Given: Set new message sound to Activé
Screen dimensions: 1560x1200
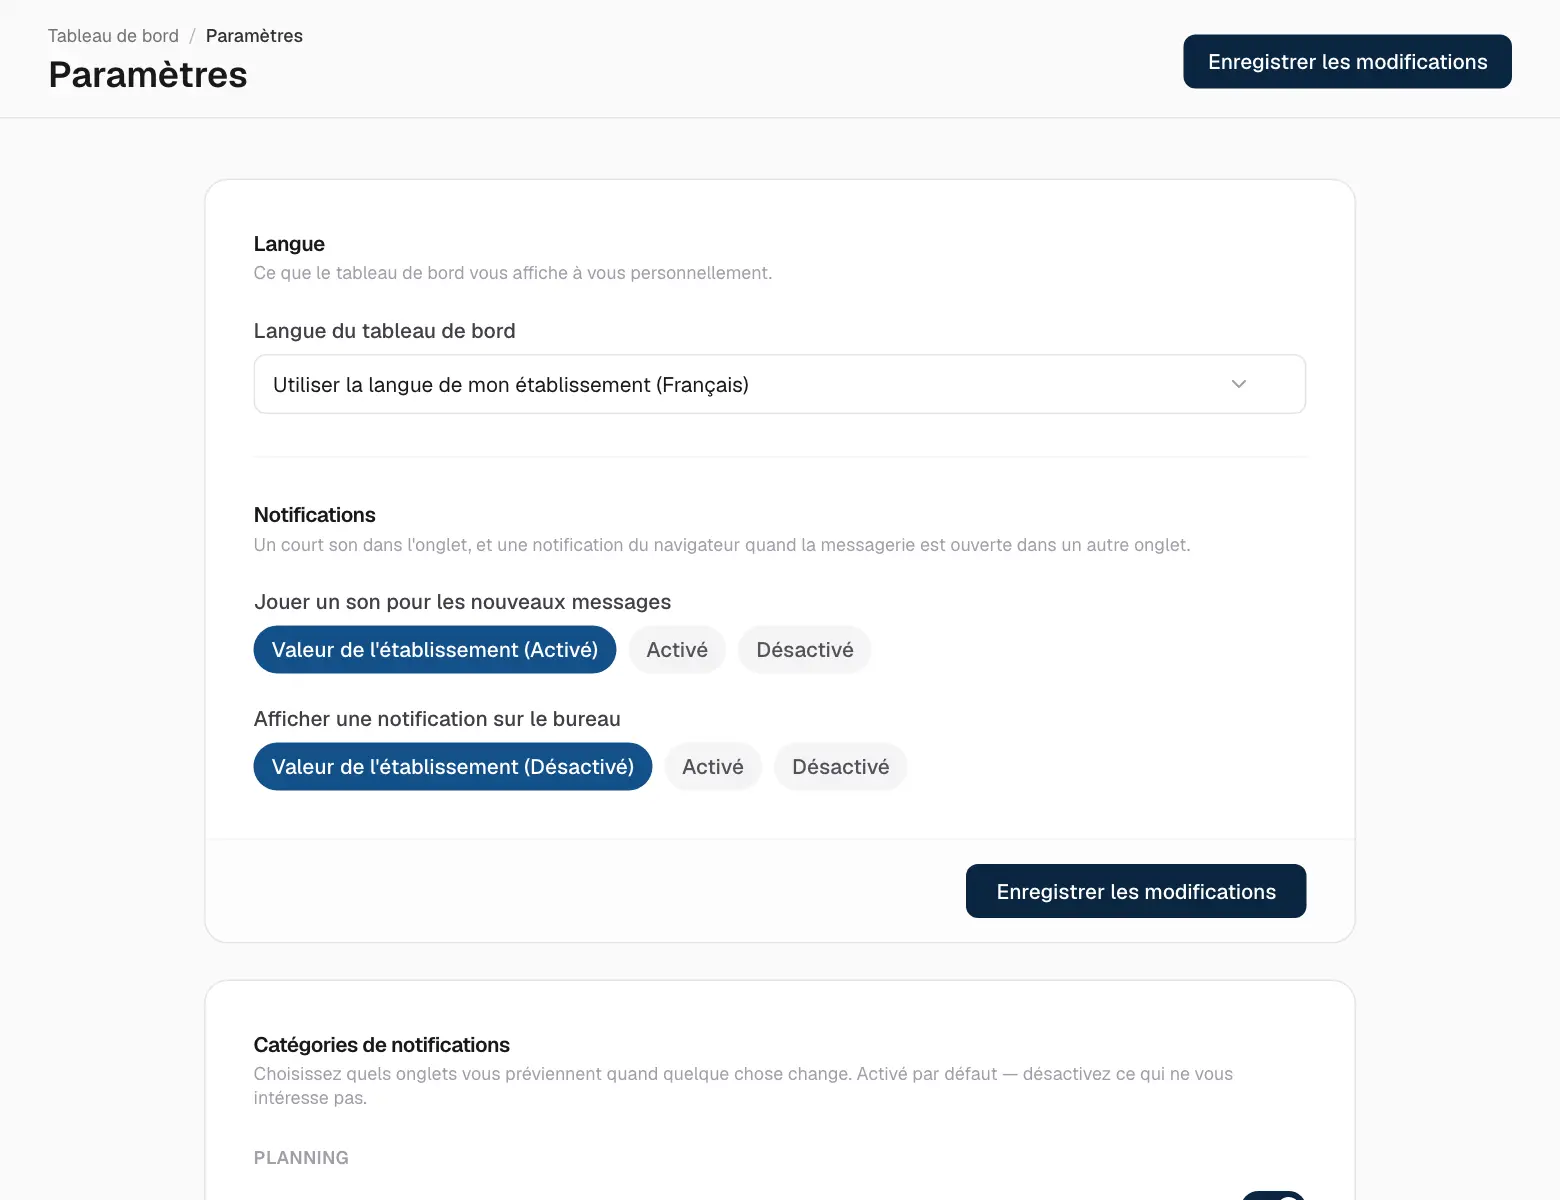Looking at the screenshot, I should point(677,650).
